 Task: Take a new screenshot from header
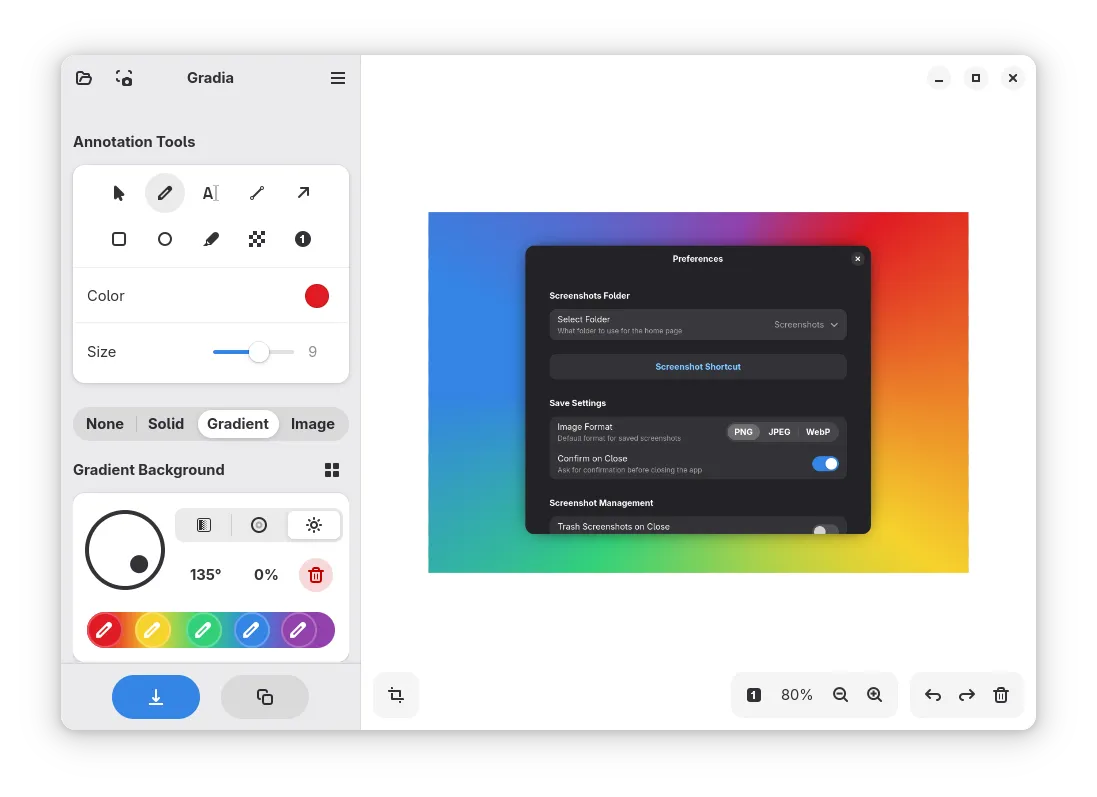[124, 78]
